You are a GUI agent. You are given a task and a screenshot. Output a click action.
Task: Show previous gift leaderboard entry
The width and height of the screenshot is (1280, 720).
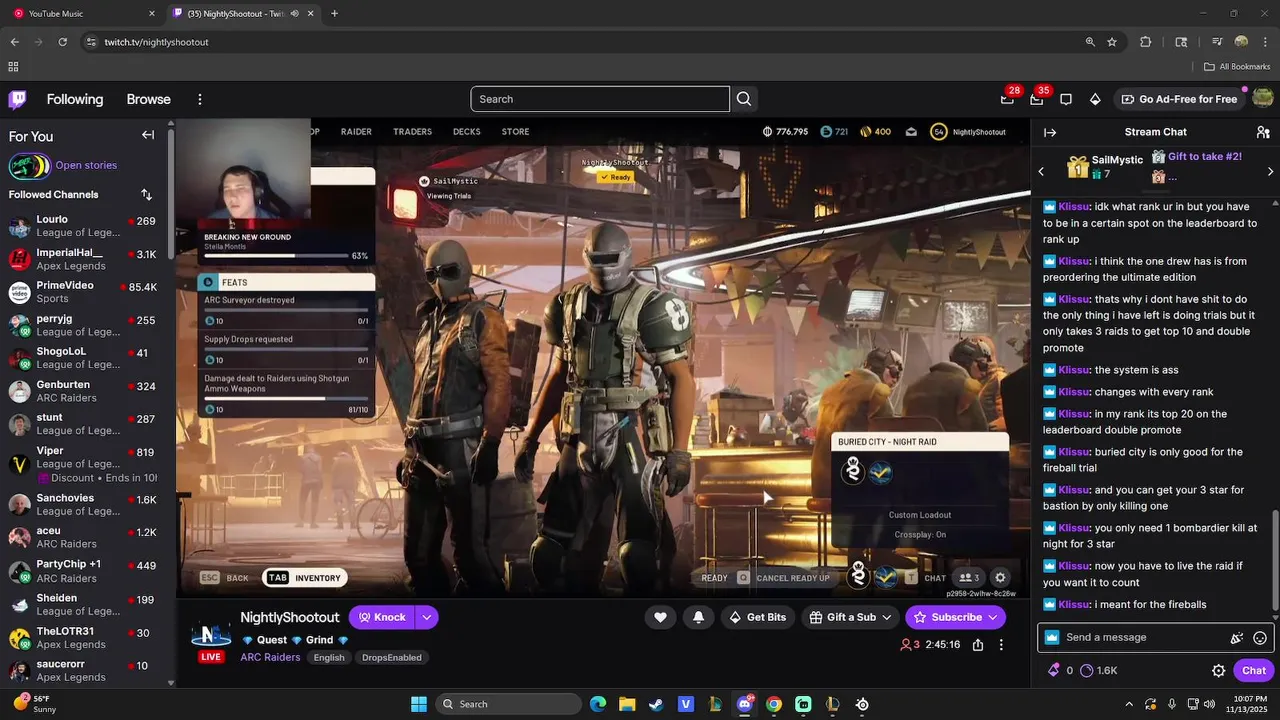click(x=1041, y=172)
